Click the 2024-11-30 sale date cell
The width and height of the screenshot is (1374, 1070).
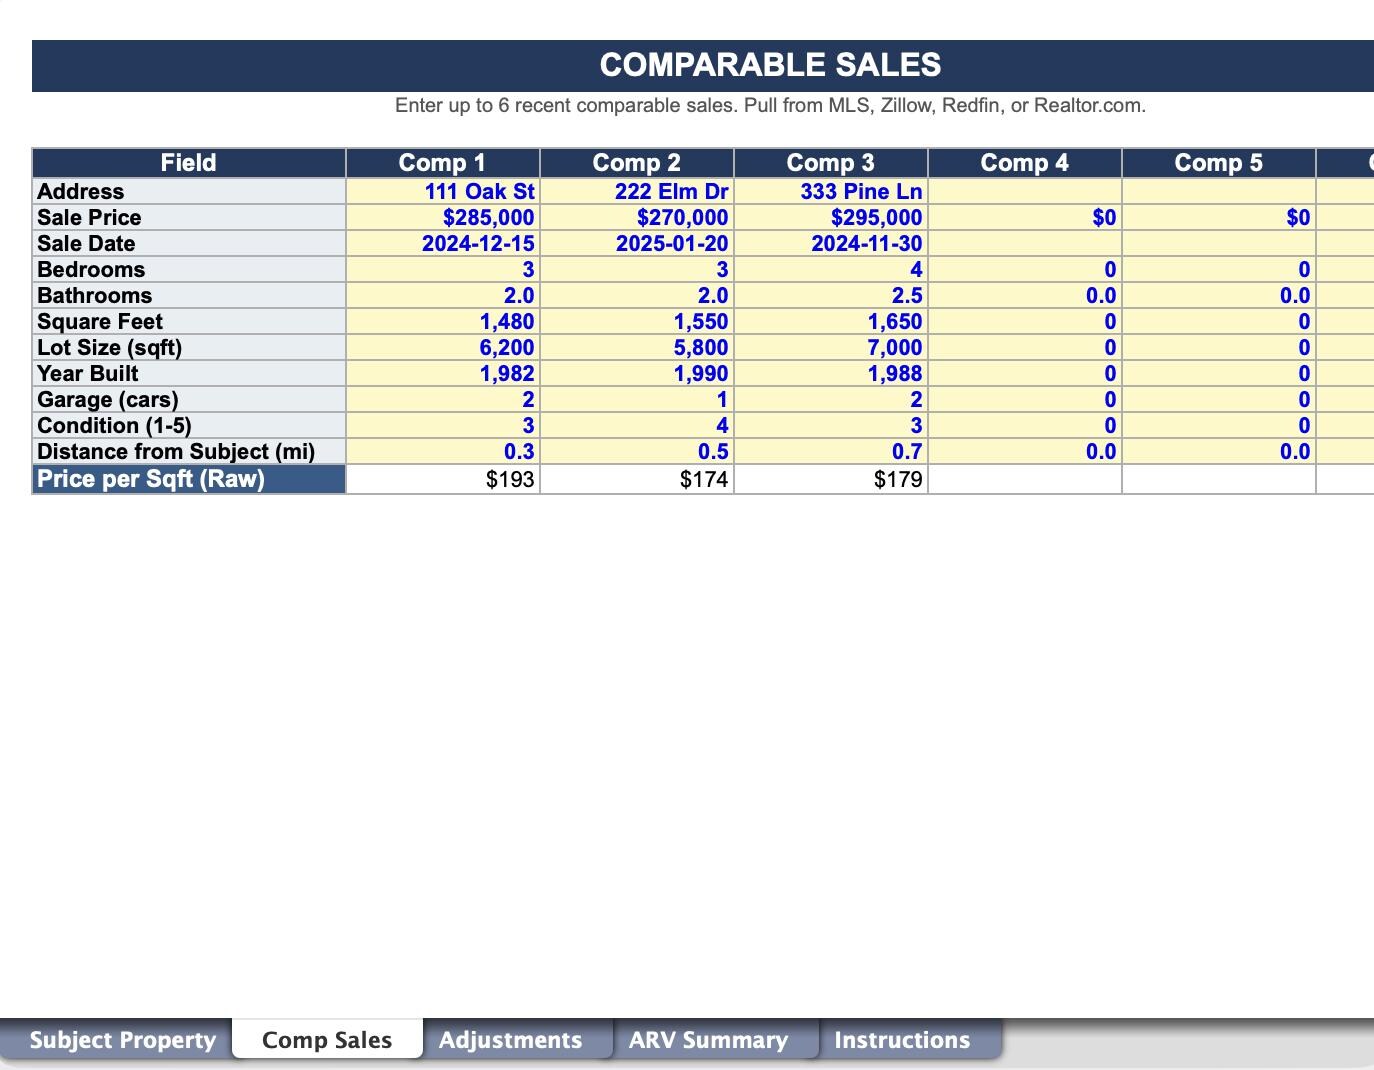(x=831, y=243)
